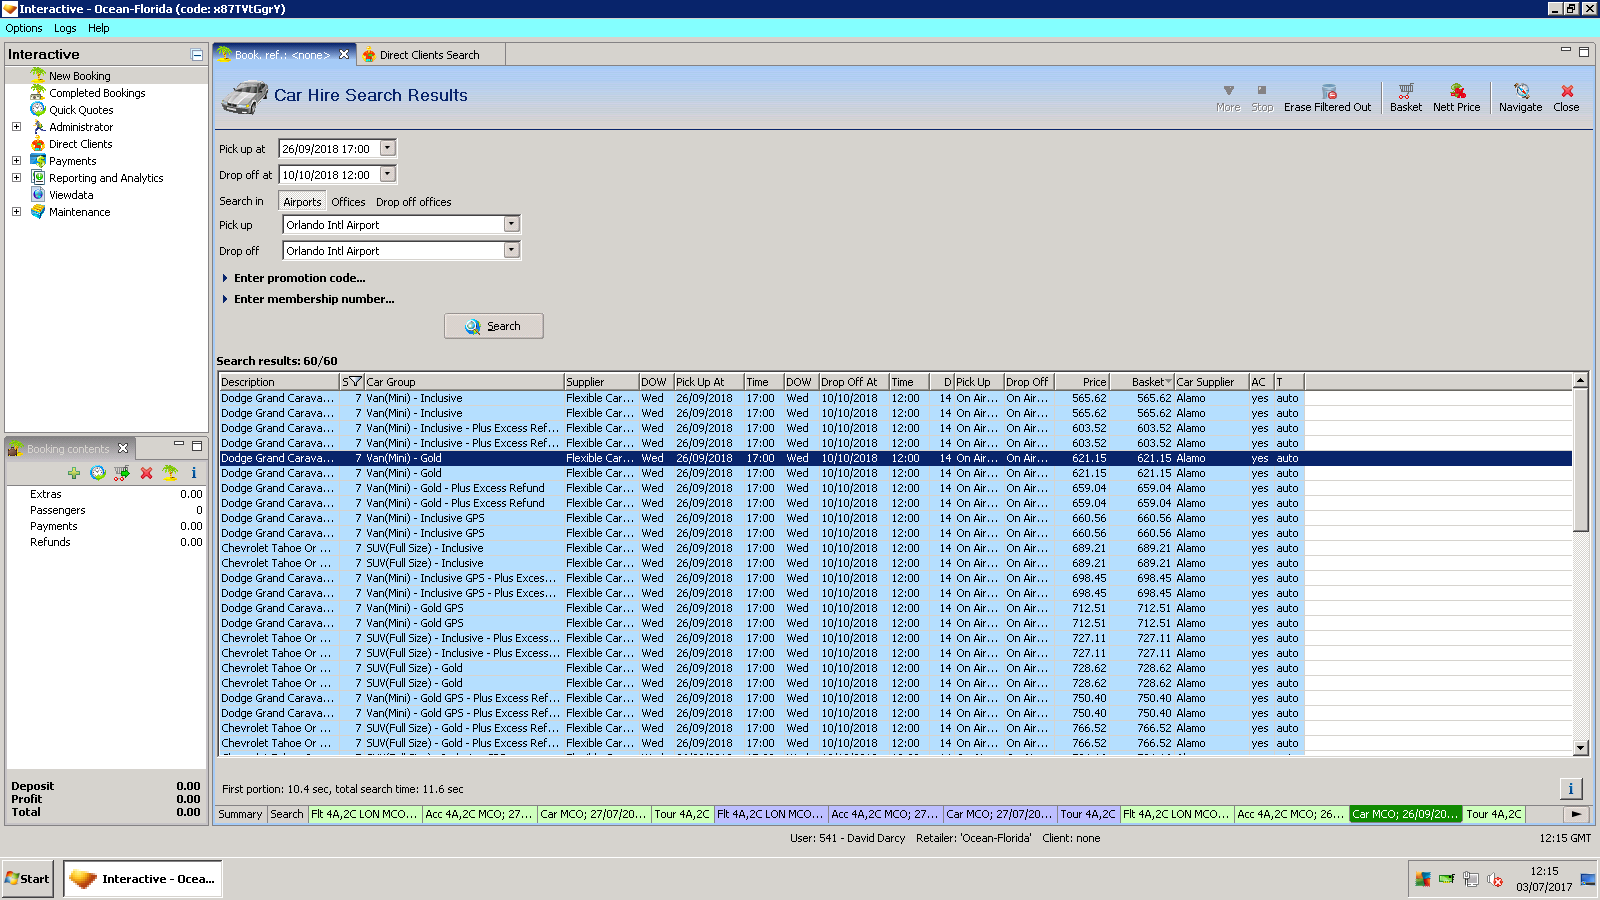Open Quick Quotes in the Interactive panel
This screenshot has height=900, width=1600.
click(81, 110)
